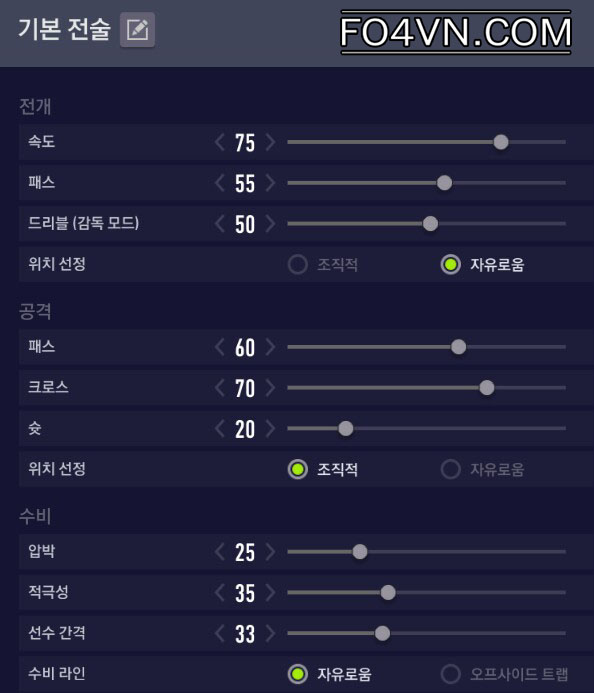The image size is (594, 693).
Task: Click the 속도 slider handle
Action: pyautogui.click(x=501, y=142)
